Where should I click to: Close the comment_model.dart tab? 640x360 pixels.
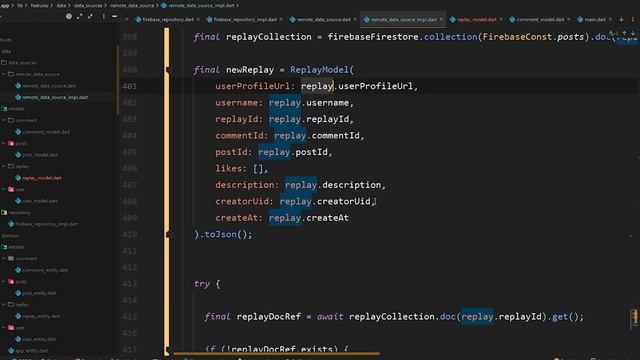click(x=569, y=20)
